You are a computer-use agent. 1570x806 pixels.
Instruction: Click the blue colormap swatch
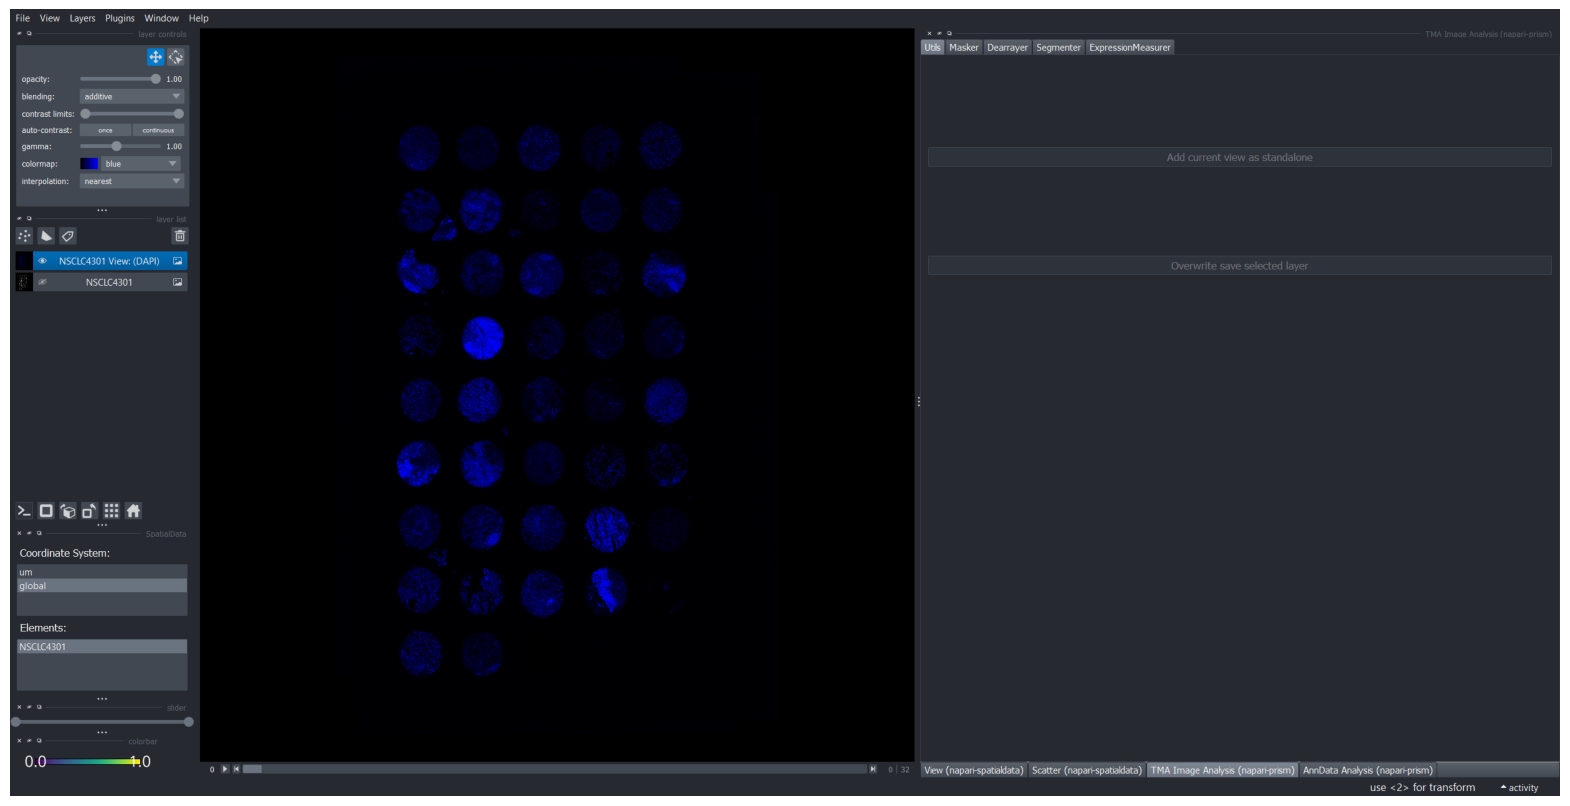click(89, 164)
